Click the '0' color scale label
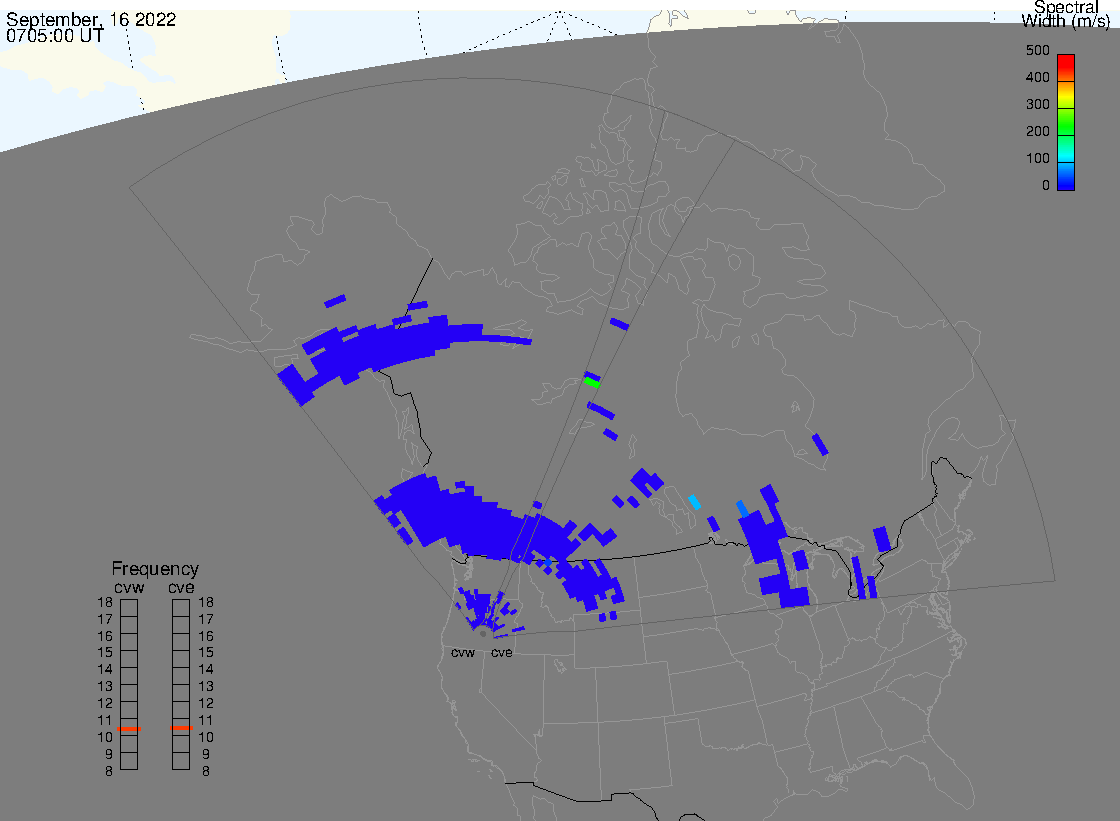Image resolution: width=1120 pixels, height=821 pixels. [1046, 186]
